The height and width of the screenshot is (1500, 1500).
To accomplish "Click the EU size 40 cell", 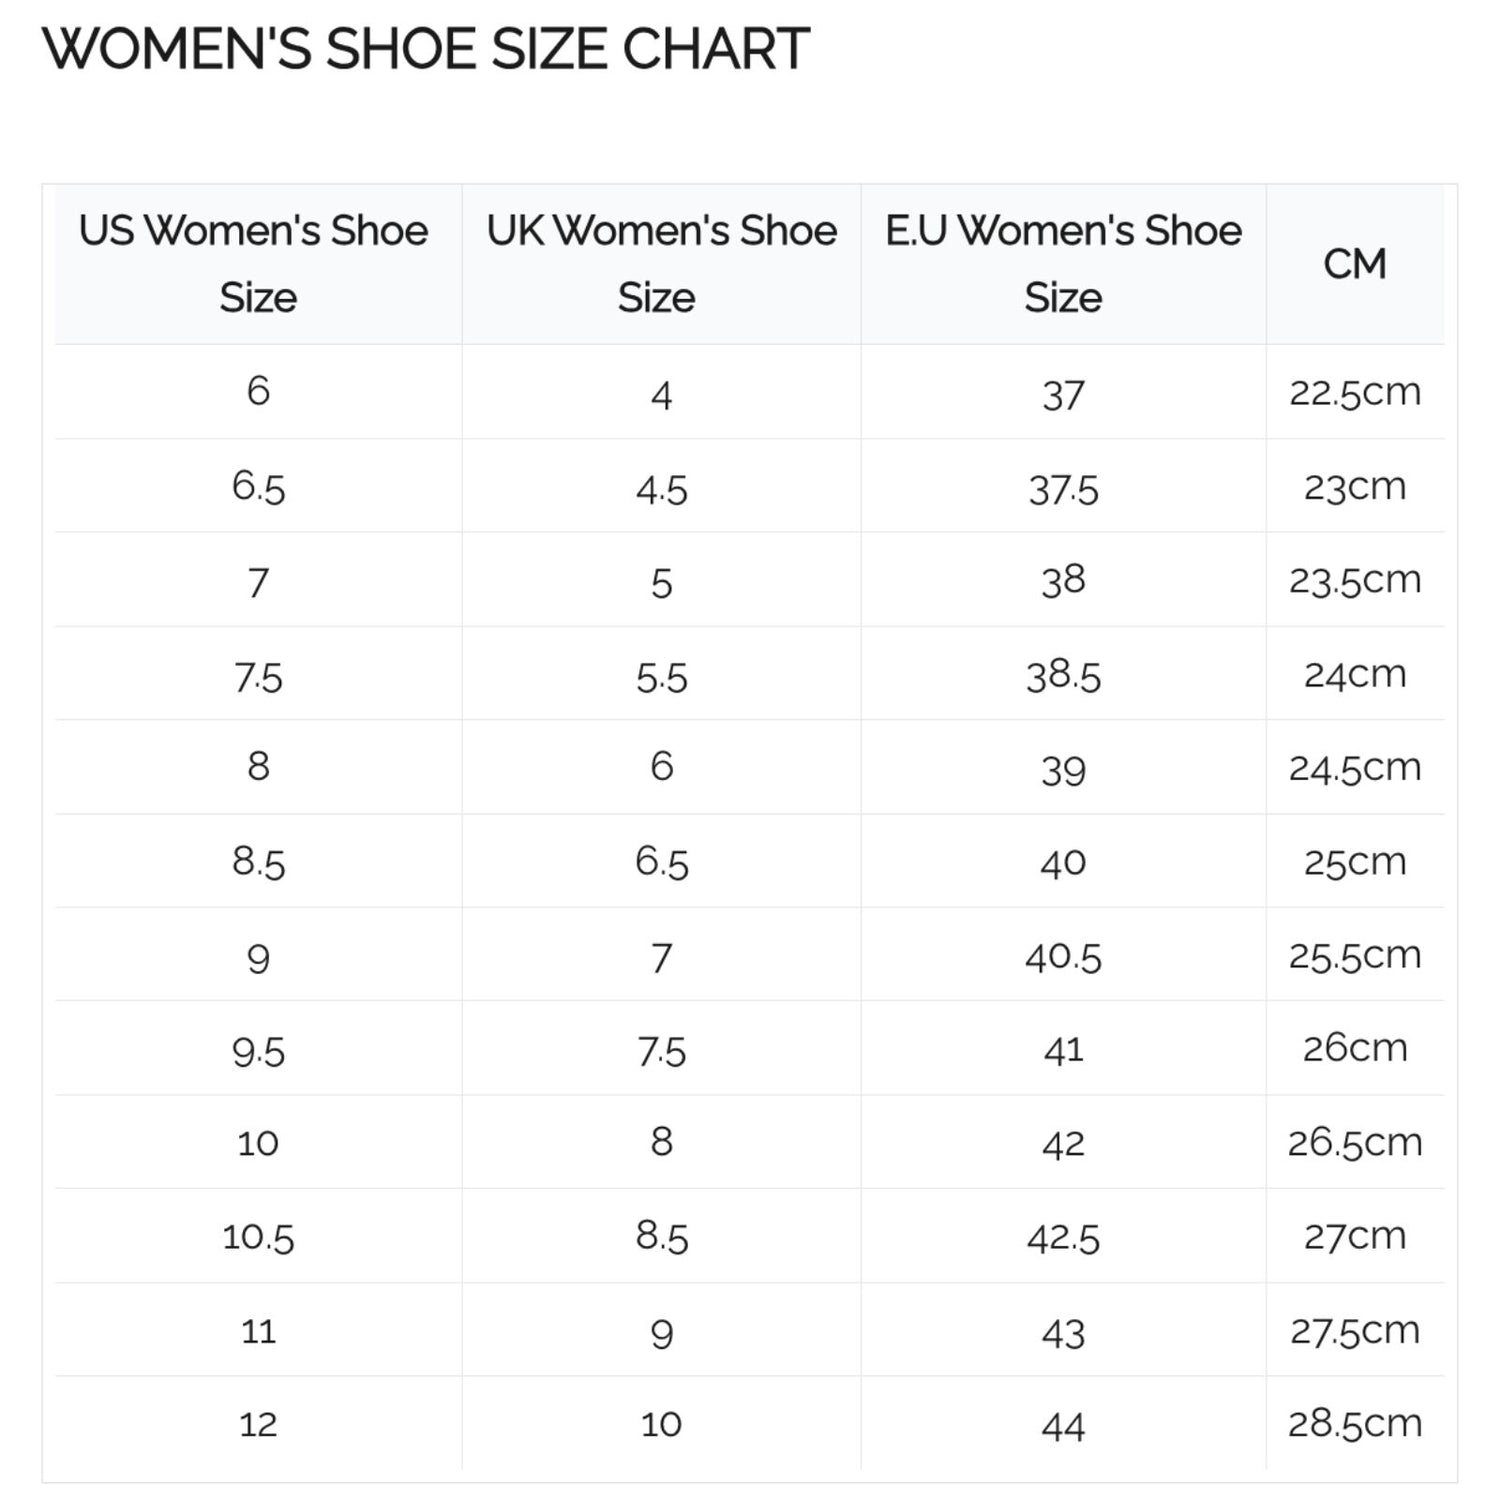I will pos(1063,862).
